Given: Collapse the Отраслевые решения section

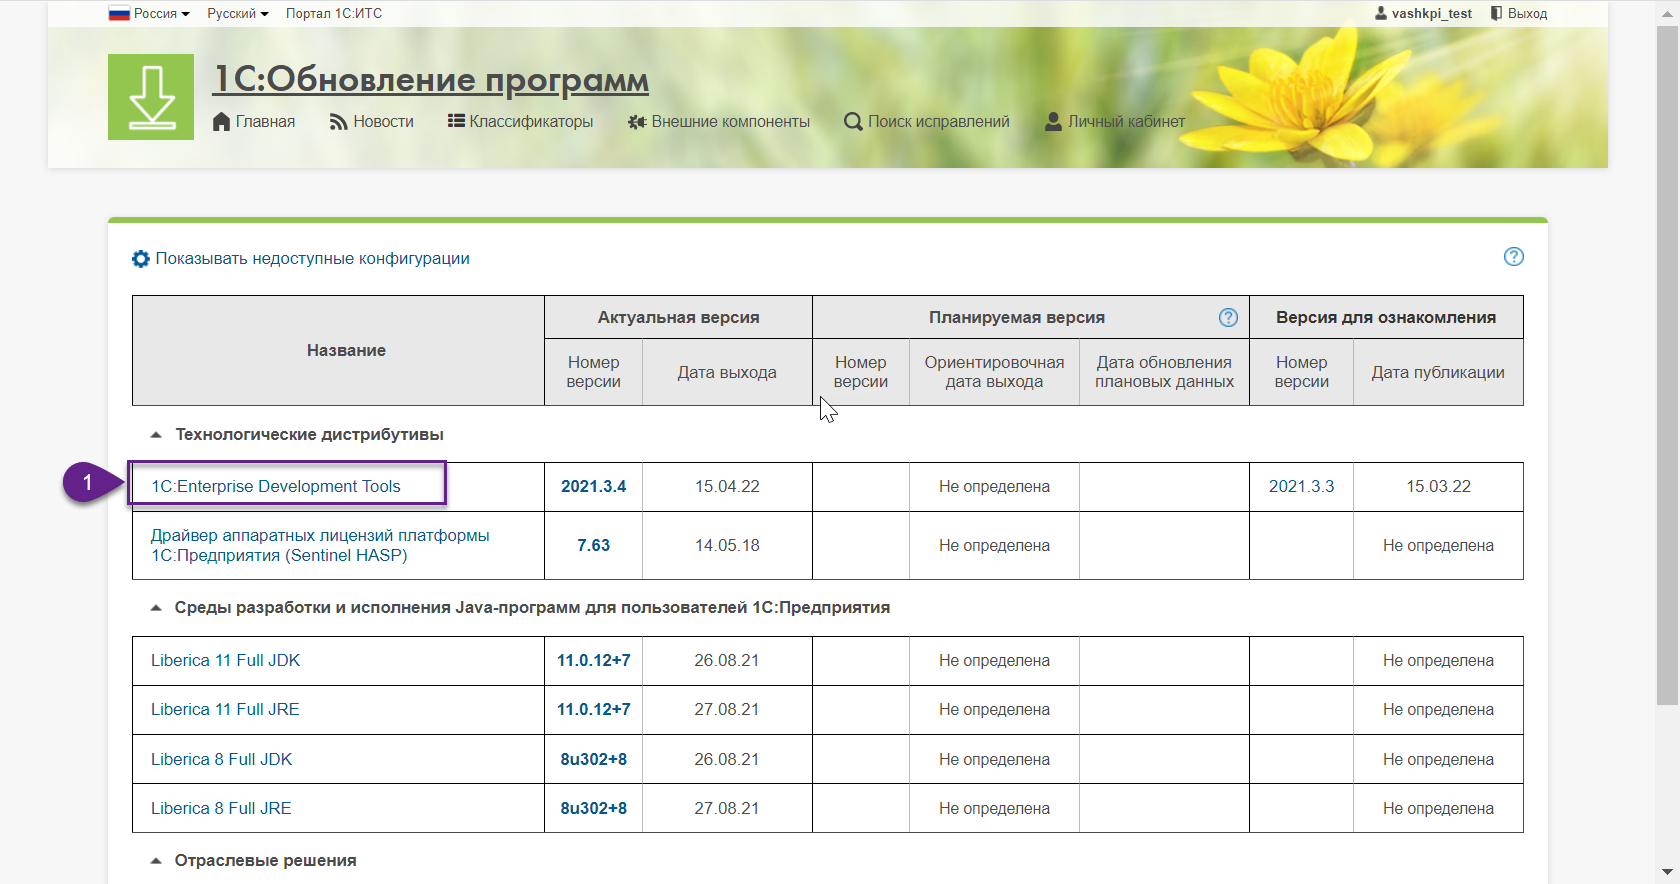Looking at the screenshot, I should click(155, 861).
